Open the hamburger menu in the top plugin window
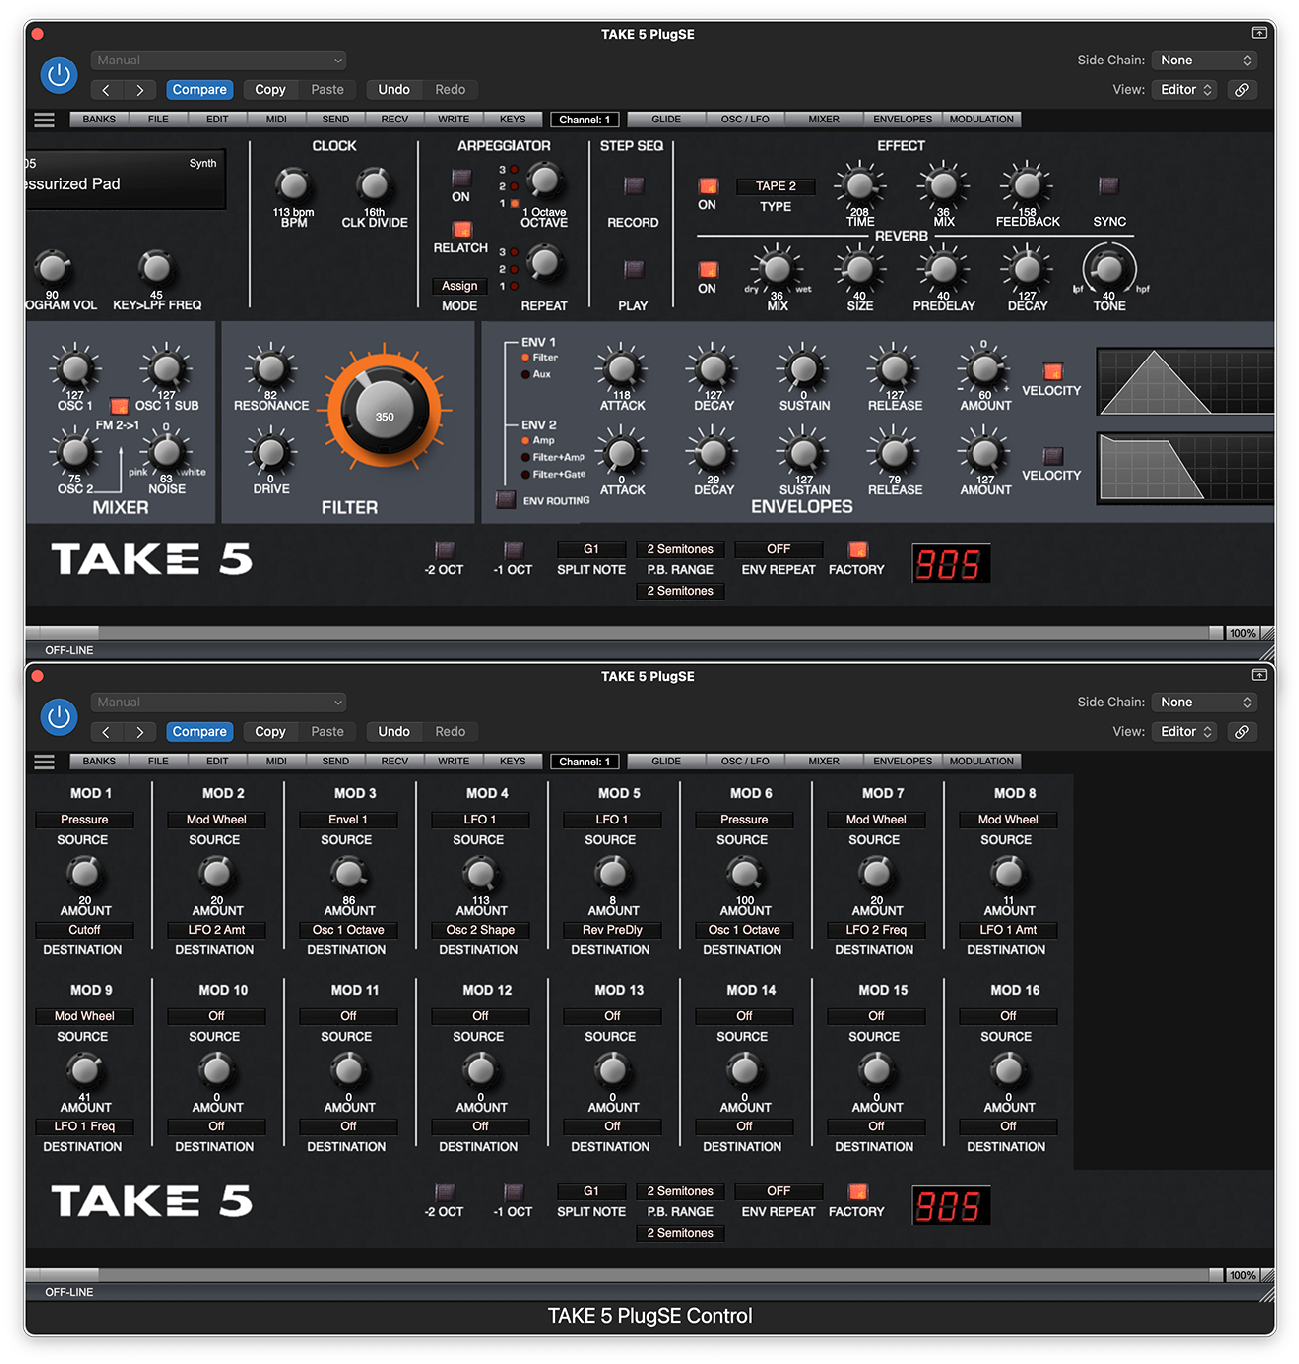1299x1364 pixels. click(x=44, y=120)
